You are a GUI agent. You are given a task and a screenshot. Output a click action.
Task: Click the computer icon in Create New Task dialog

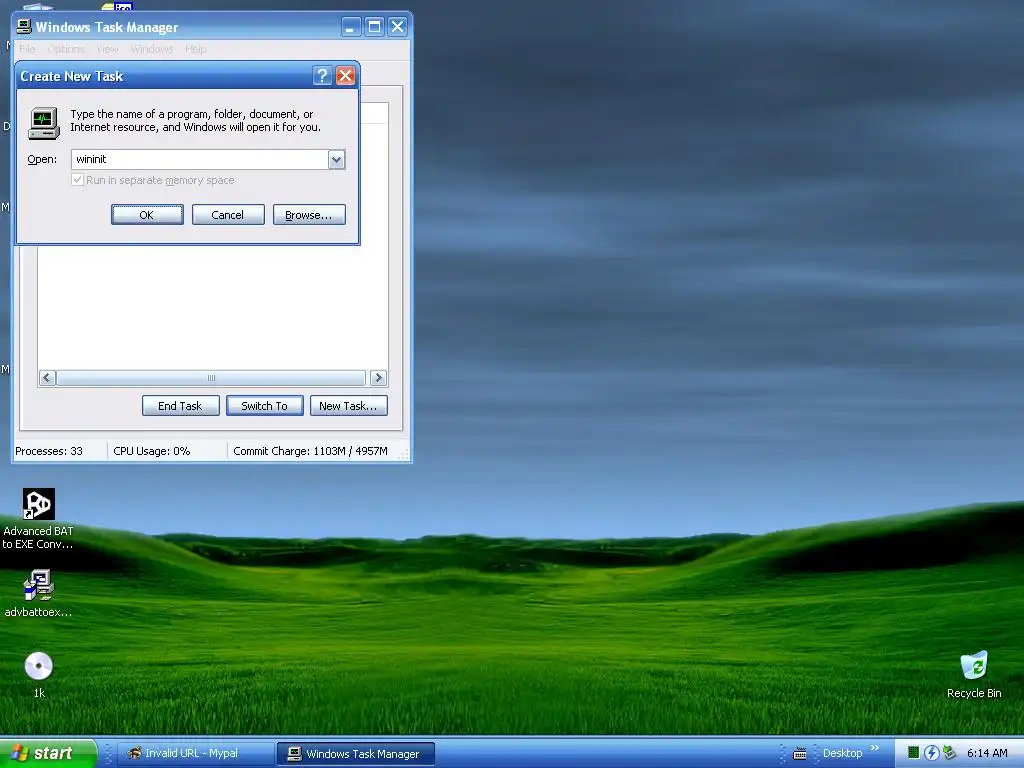(x=44, y=123)
